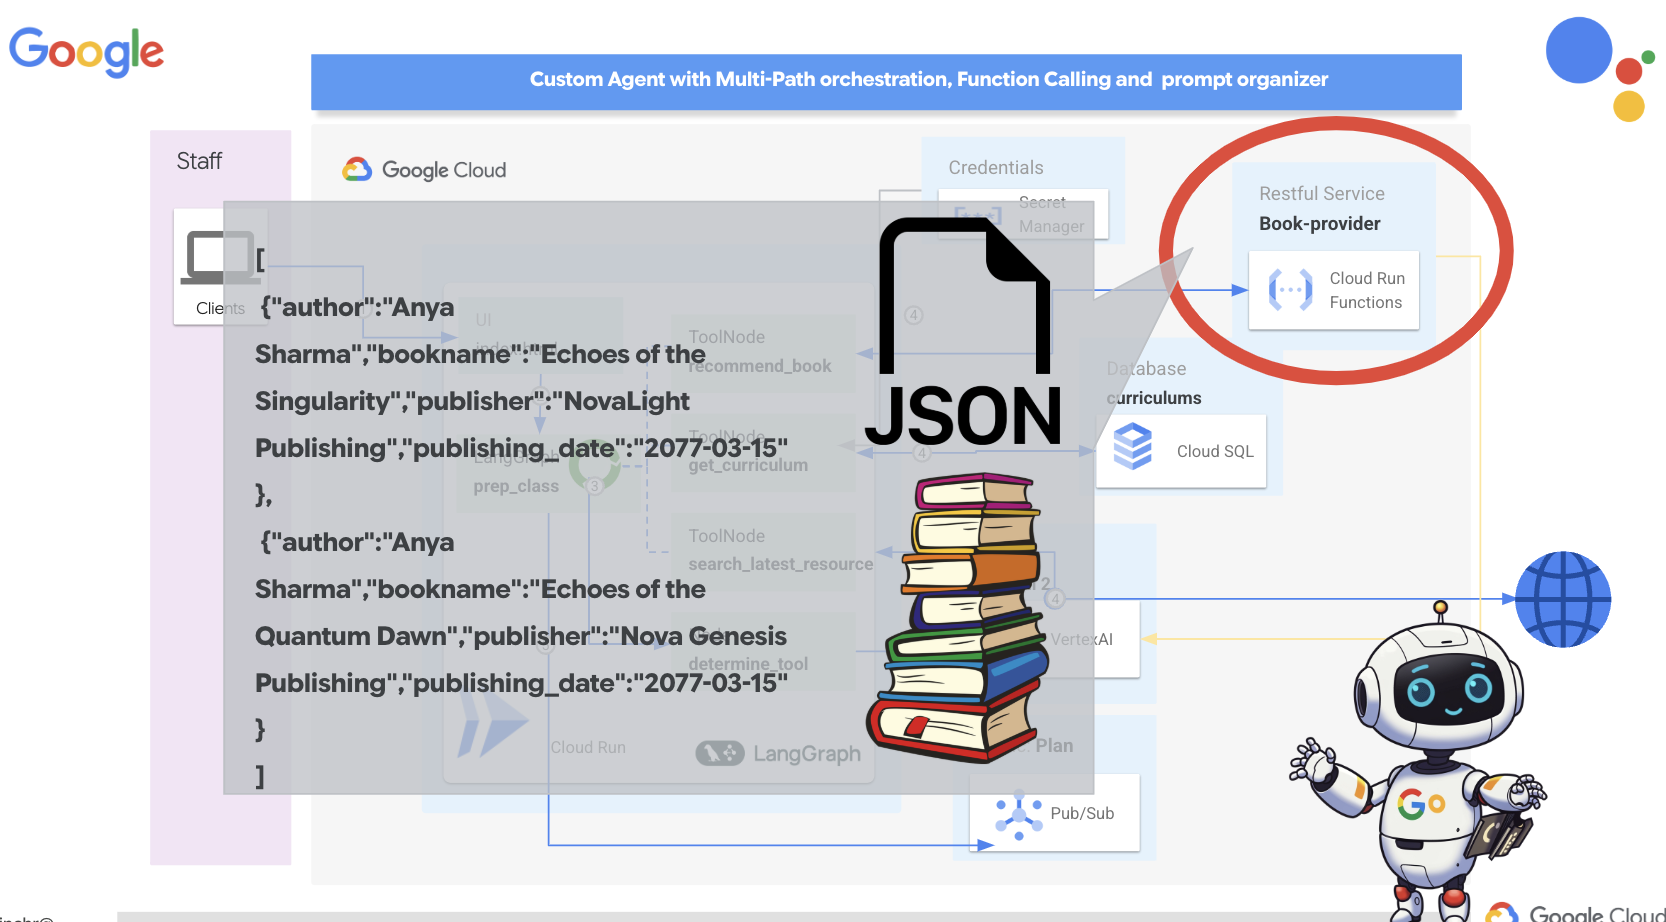This screenshot has height=922, width=1666.
Task: Click the globe icon near VertexAI
Action: (1562, 599)
